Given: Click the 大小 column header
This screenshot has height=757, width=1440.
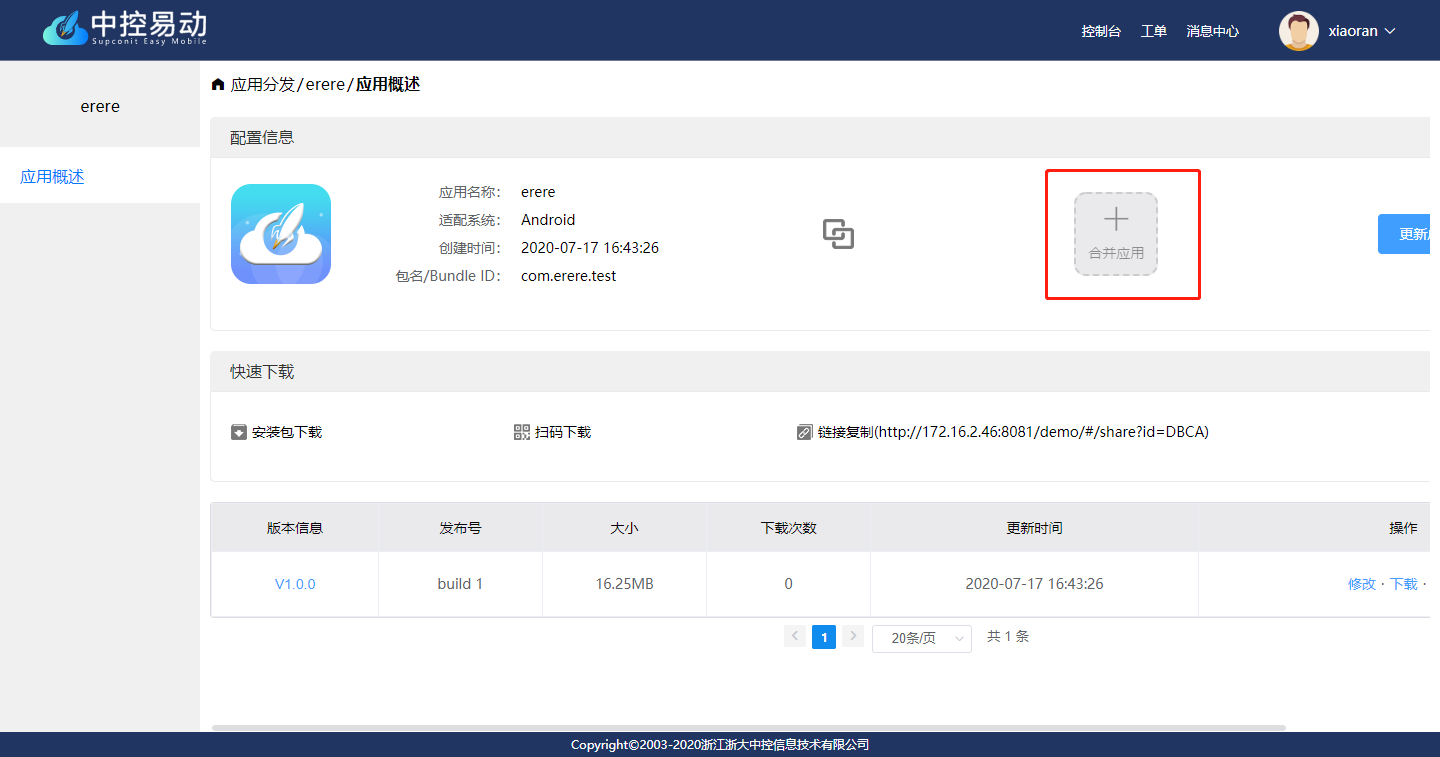Looking at the screenshot, I should 624,528.
